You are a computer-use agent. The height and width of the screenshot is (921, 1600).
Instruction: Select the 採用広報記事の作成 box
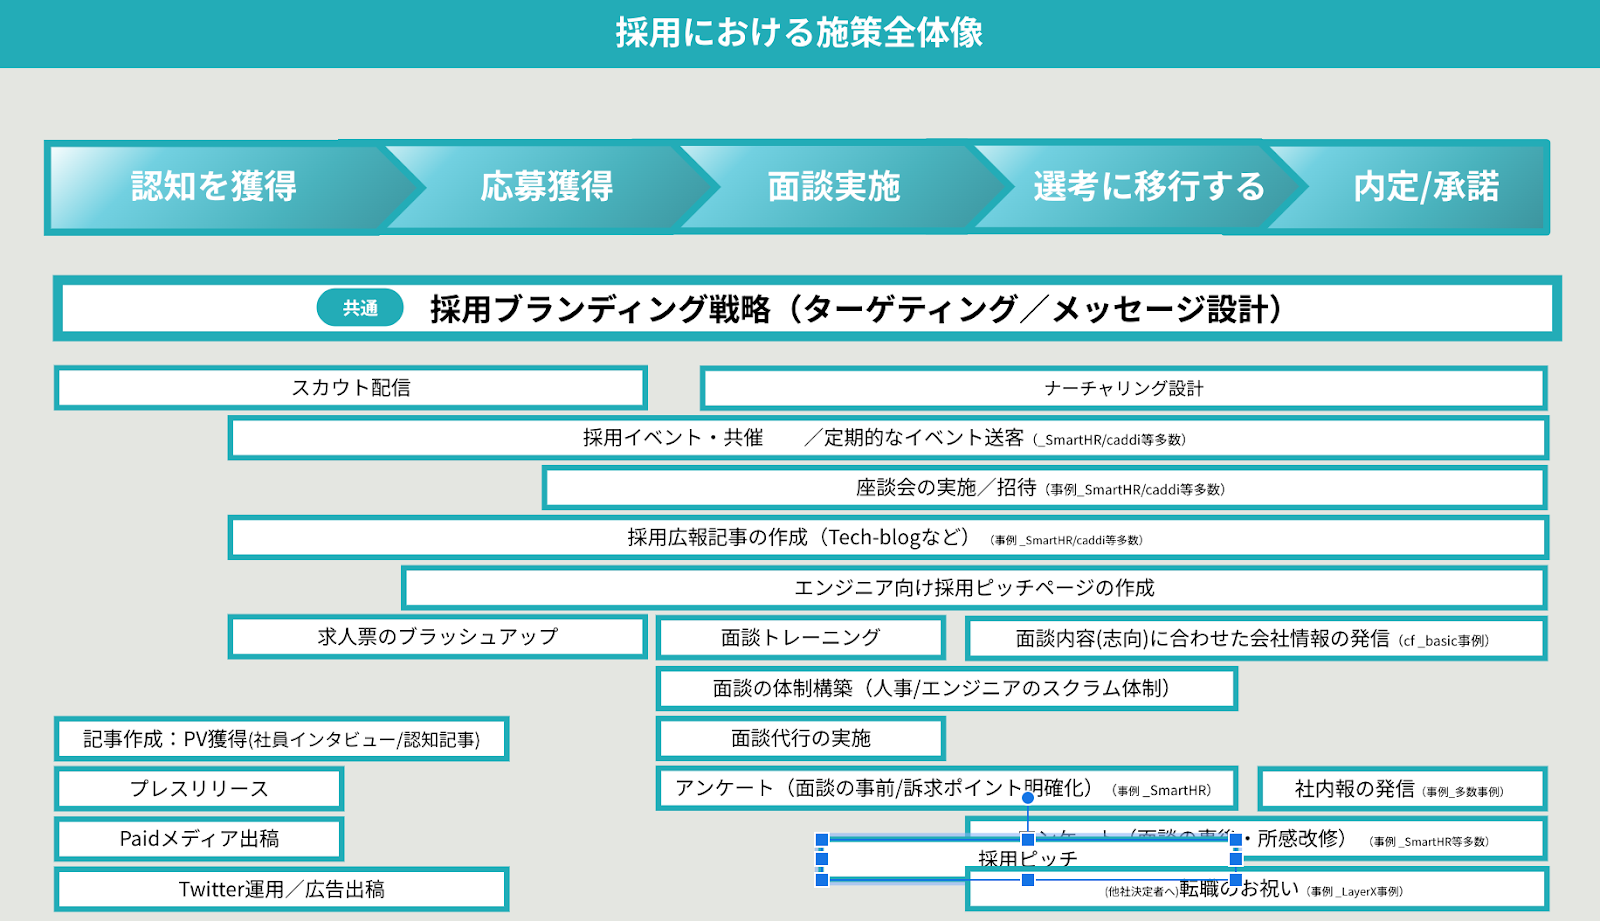coord(888,538)
